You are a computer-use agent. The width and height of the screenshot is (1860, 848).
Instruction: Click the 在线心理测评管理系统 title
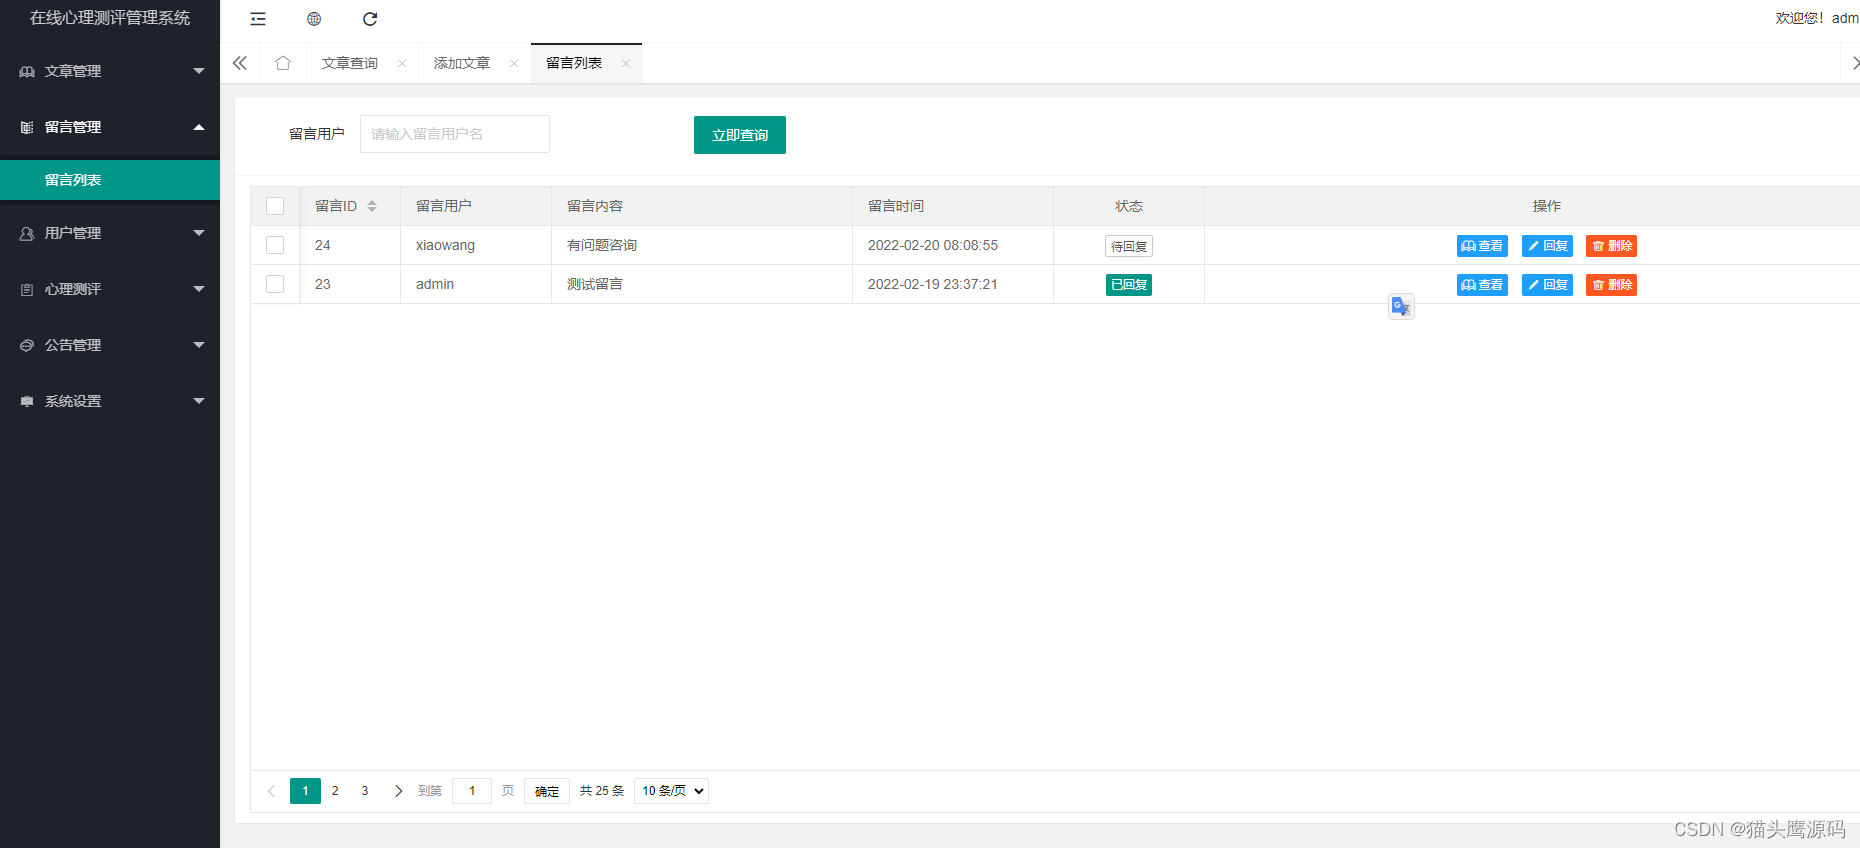click(x=110, y=18)
